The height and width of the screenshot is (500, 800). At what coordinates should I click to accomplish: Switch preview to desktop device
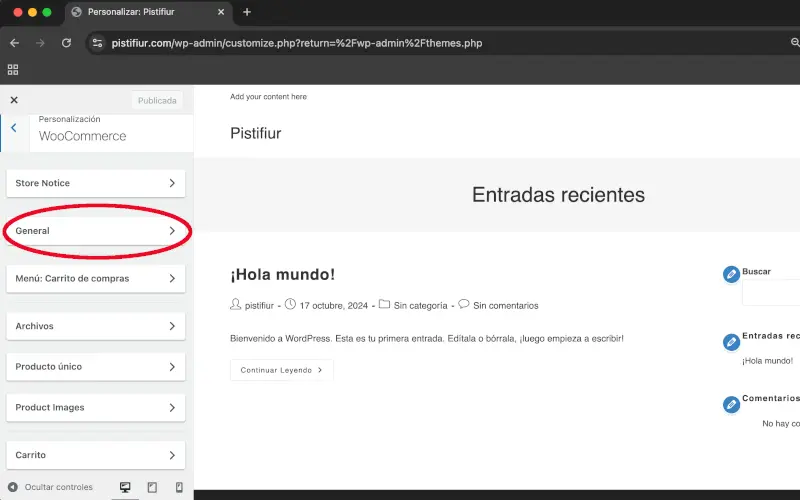point(125,487)
